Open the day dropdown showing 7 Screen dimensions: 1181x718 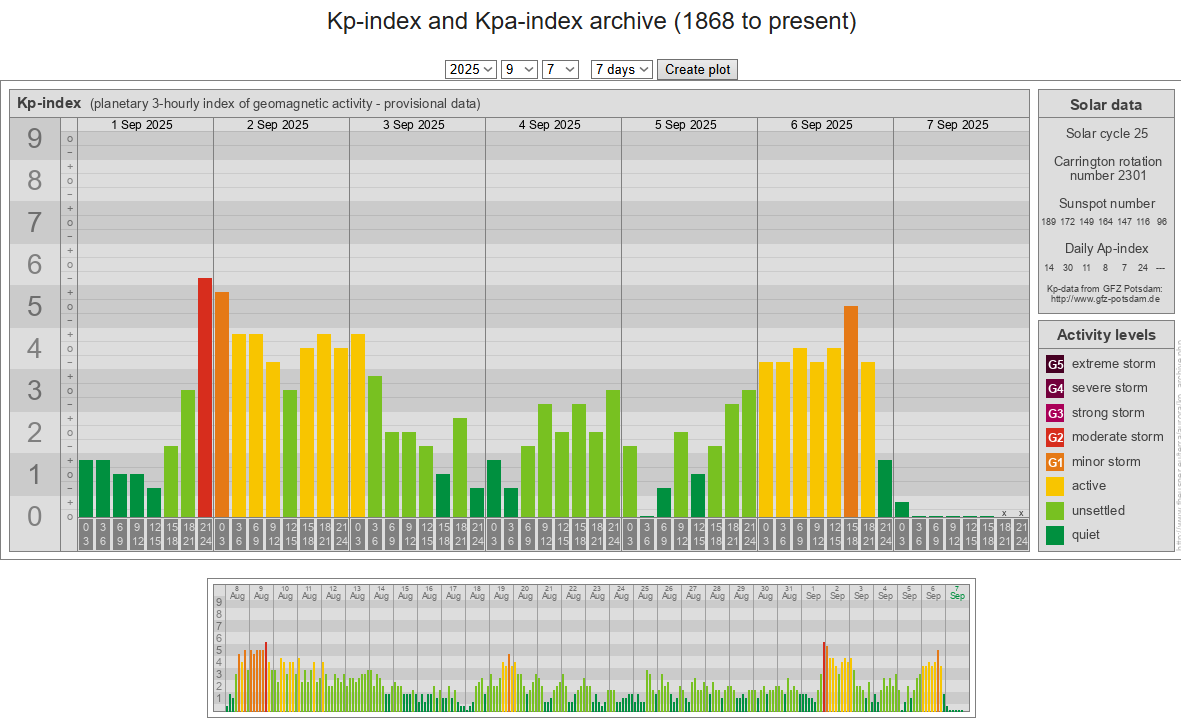tap(560, 69)
